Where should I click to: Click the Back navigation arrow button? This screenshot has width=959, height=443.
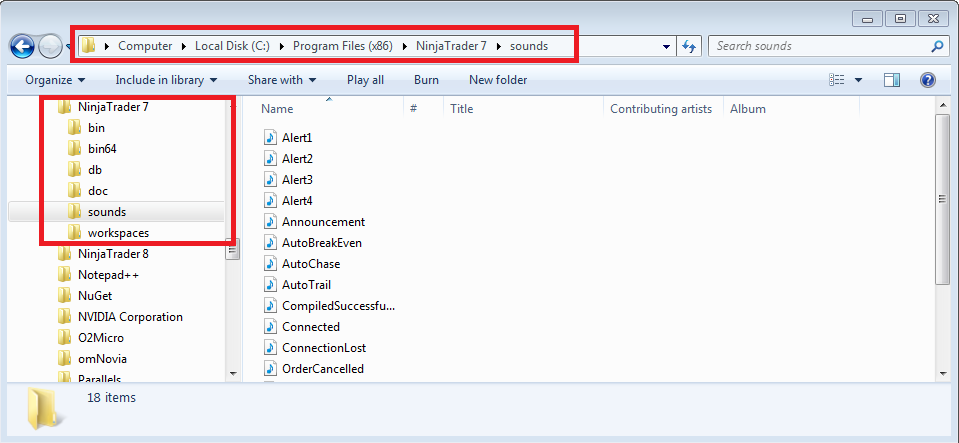tap(22, 46)
